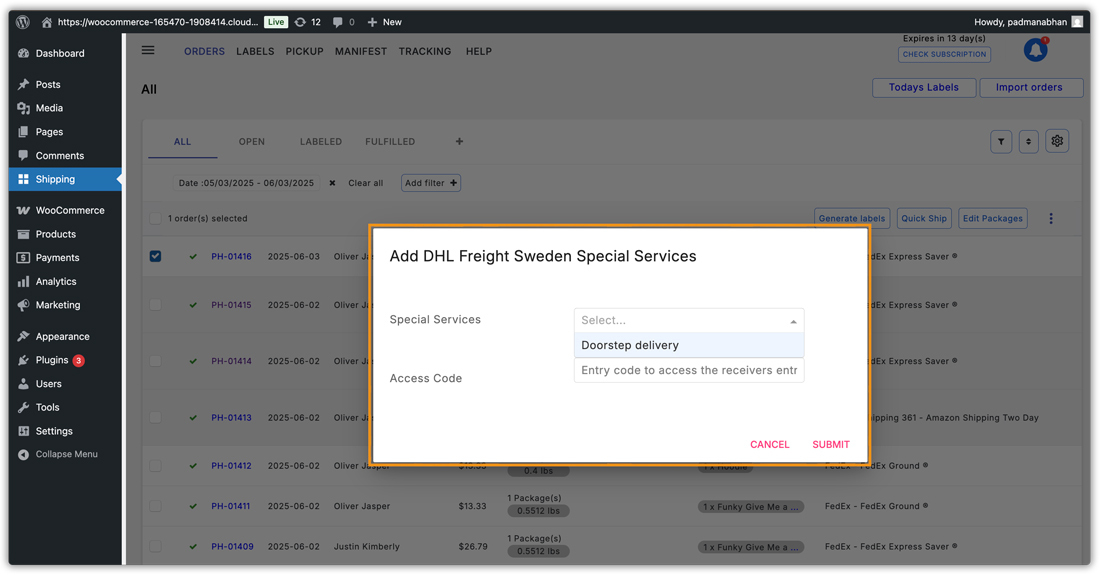Click the WordPress logo icon

[22, 22]
